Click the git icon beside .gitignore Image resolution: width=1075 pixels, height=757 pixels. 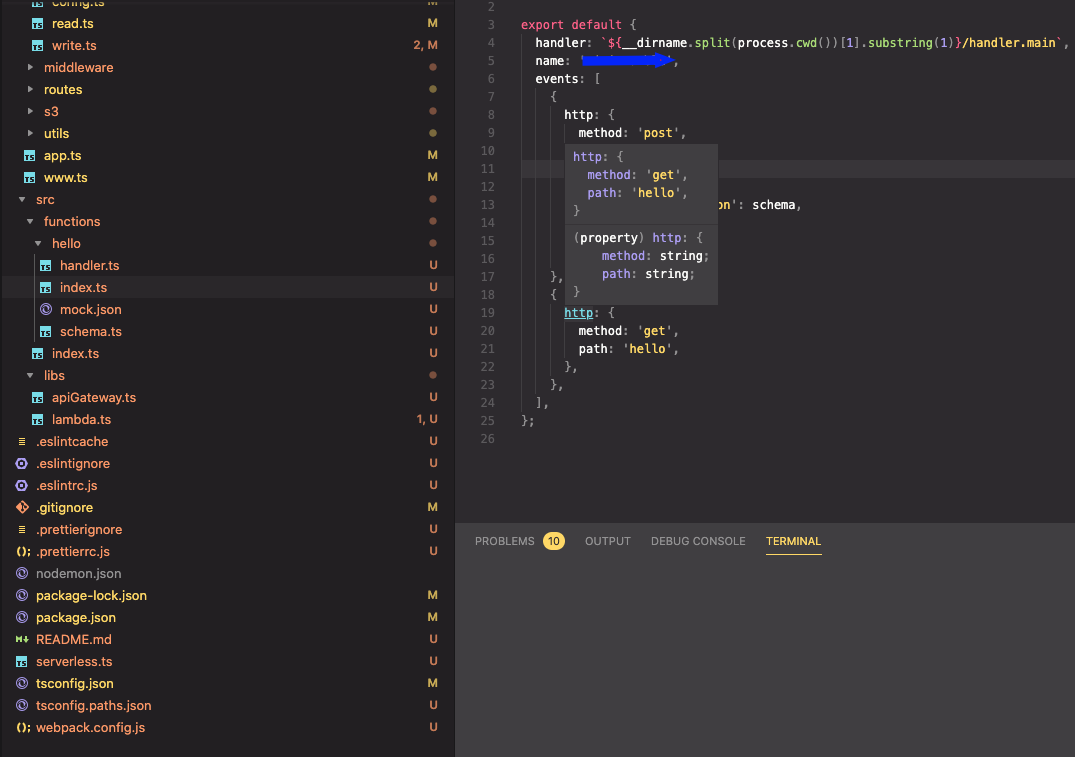click(x=22, y=507)
